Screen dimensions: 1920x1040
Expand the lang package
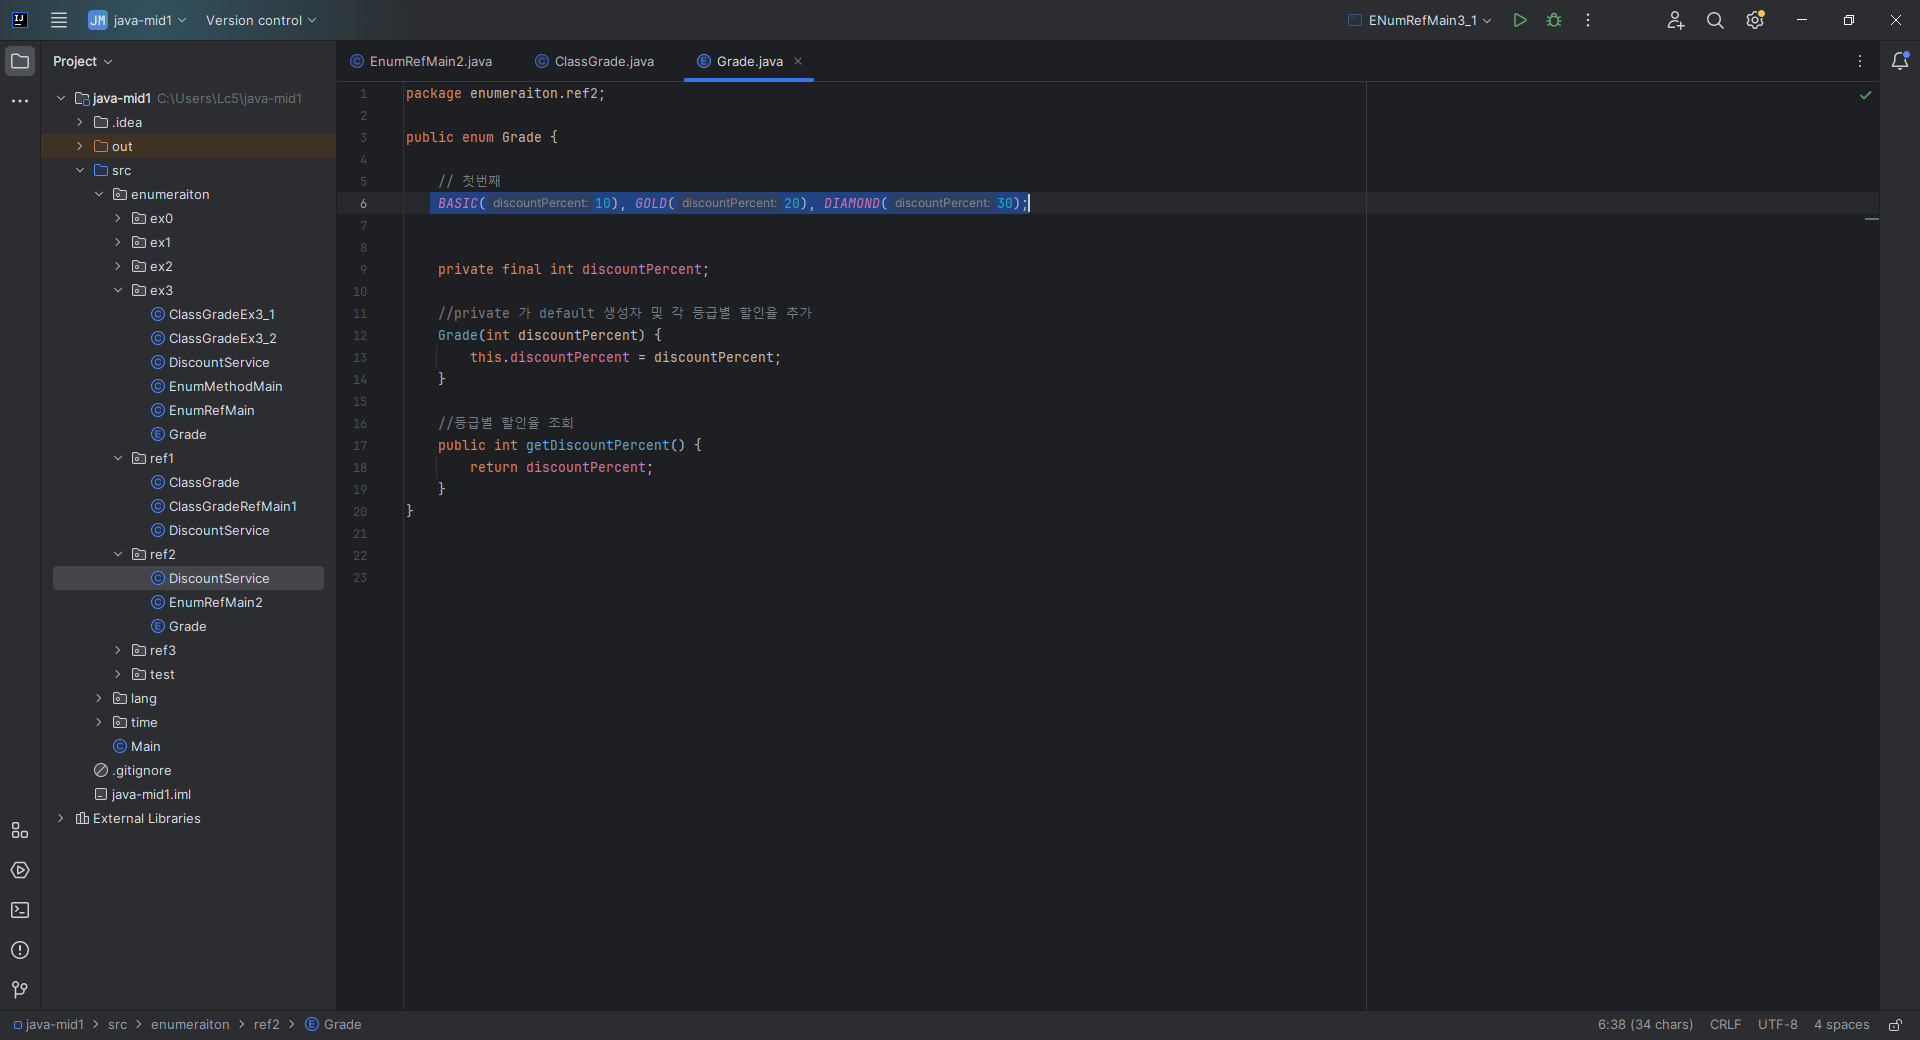point(99,698)
